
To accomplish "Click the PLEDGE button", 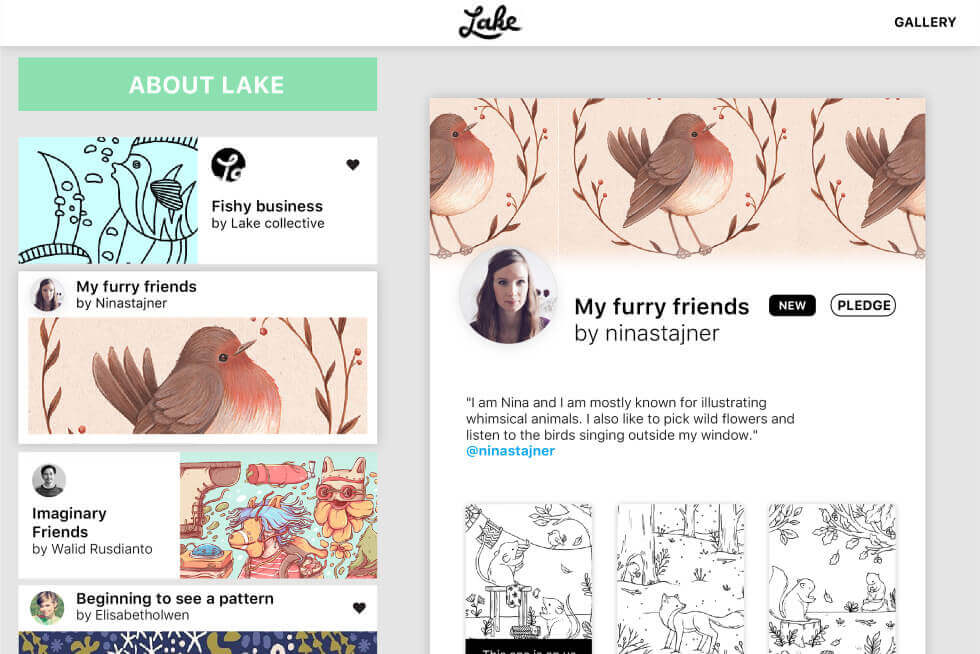I will point(863,305).
